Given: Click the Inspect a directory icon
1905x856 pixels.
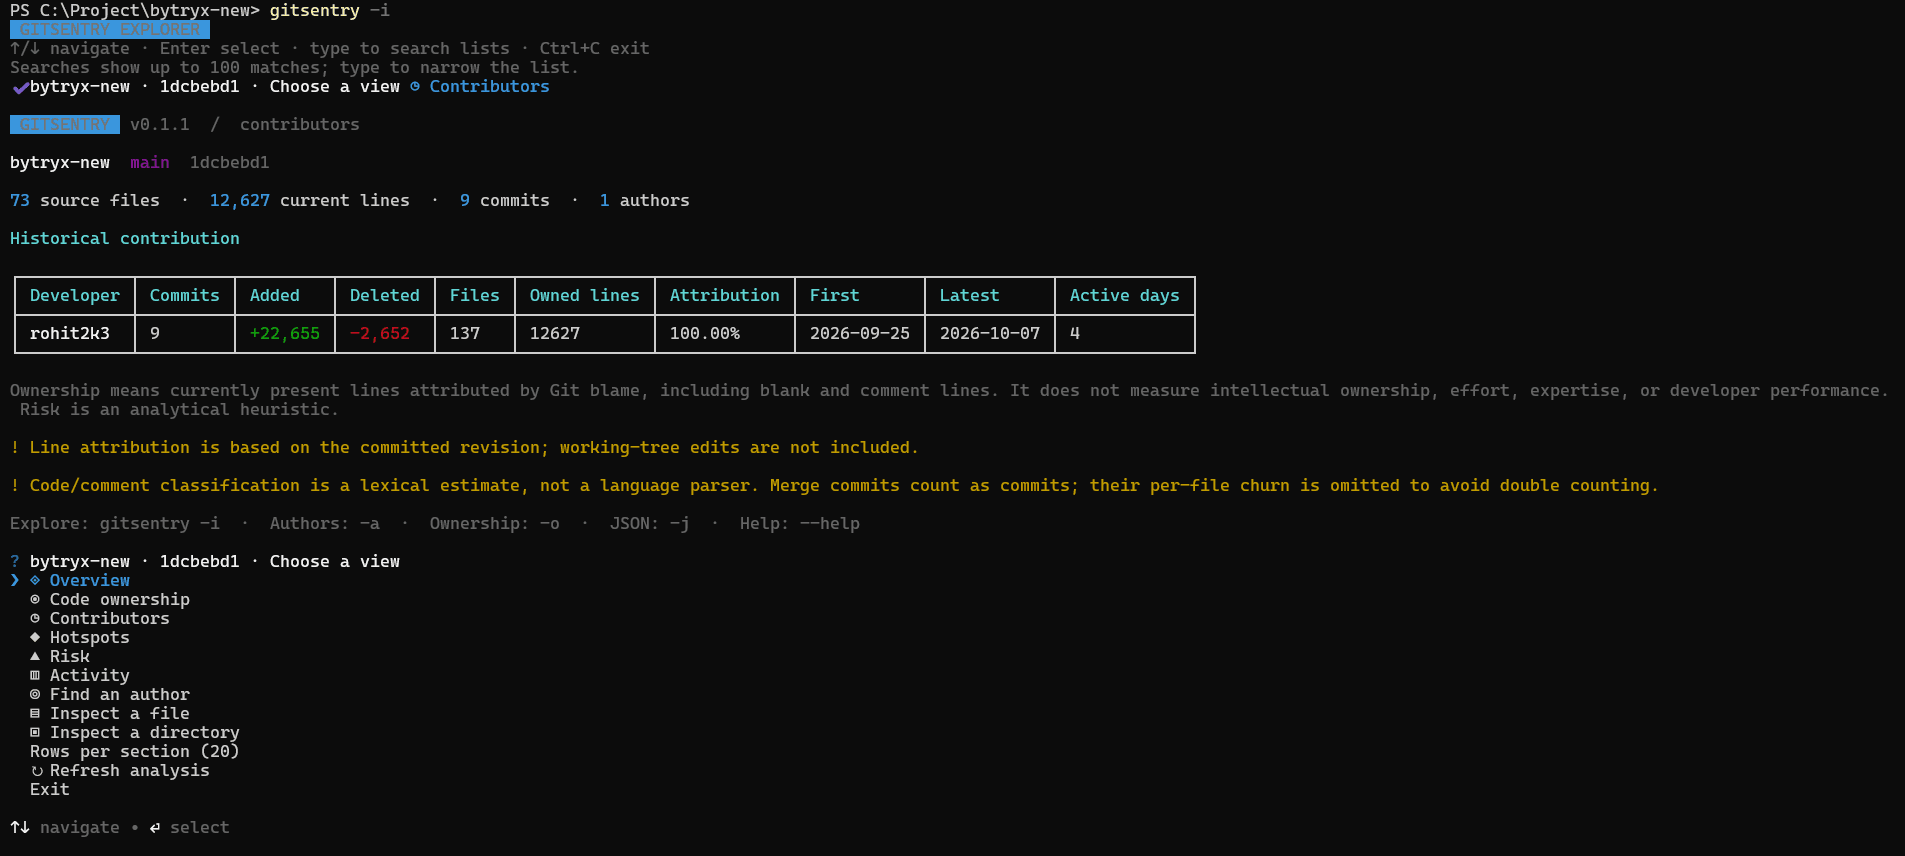Looking at the screenshot, I should pos(35,733).
